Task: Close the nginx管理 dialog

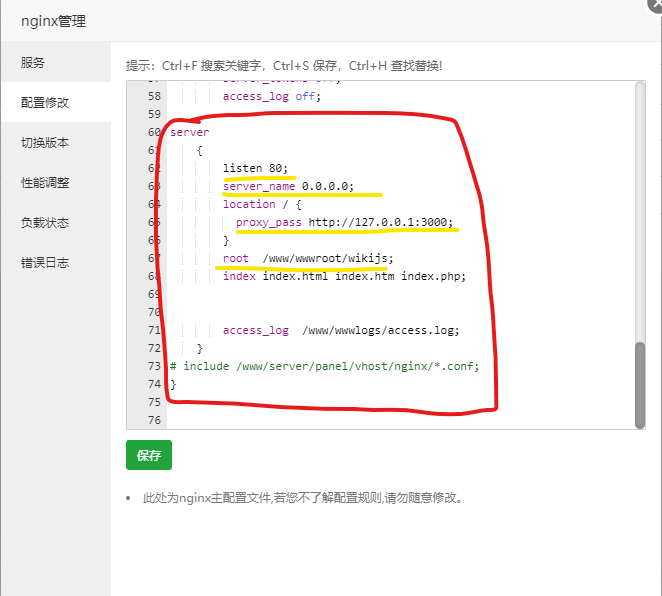Action: 656,4
